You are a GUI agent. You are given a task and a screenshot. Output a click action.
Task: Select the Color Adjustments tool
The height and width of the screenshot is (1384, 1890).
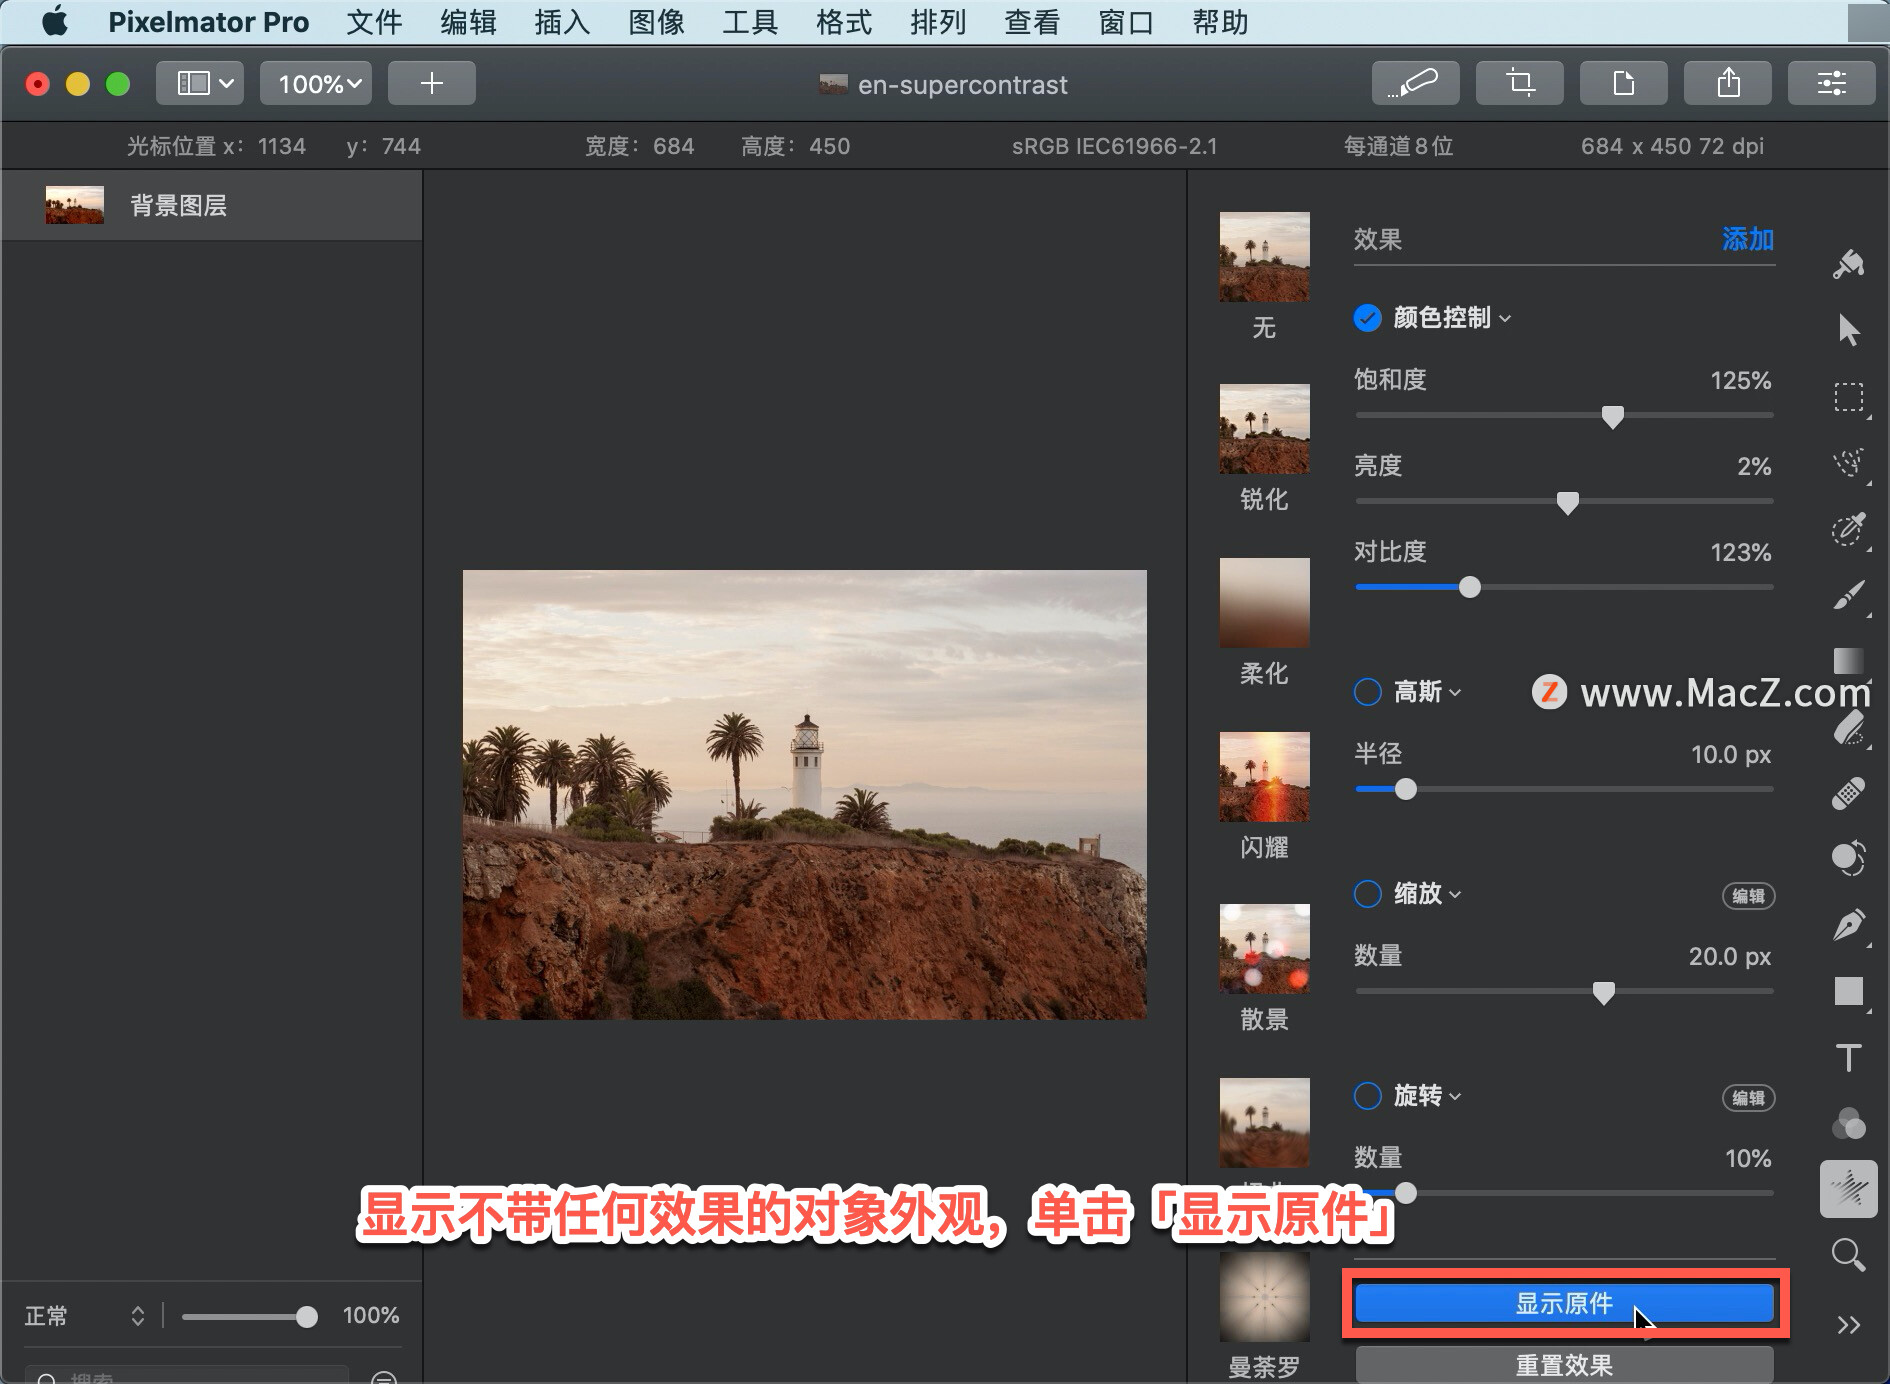(1848, 858)
